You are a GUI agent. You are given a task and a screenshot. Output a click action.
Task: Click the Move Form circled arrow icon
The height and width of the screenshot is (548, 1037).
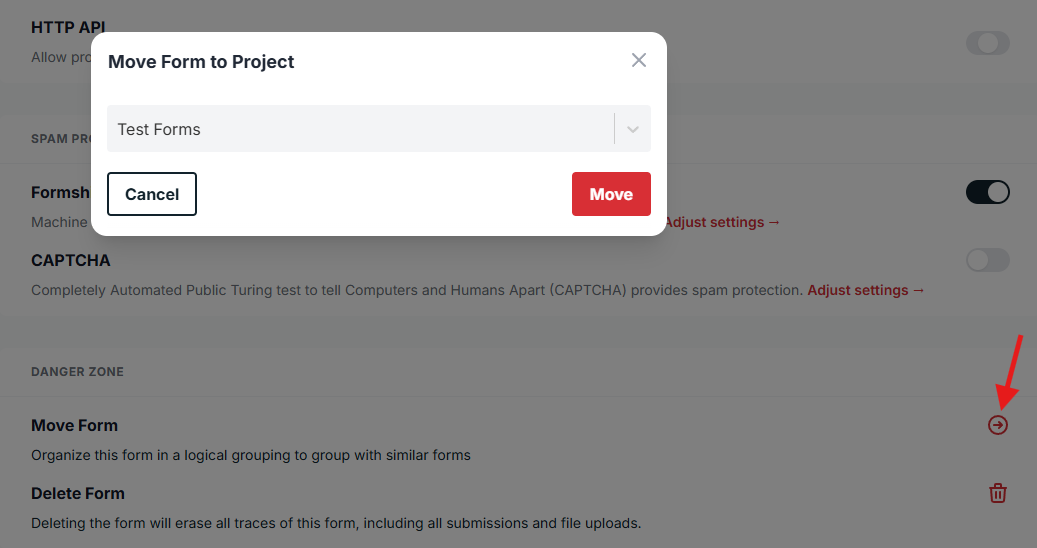click(998, 426)
